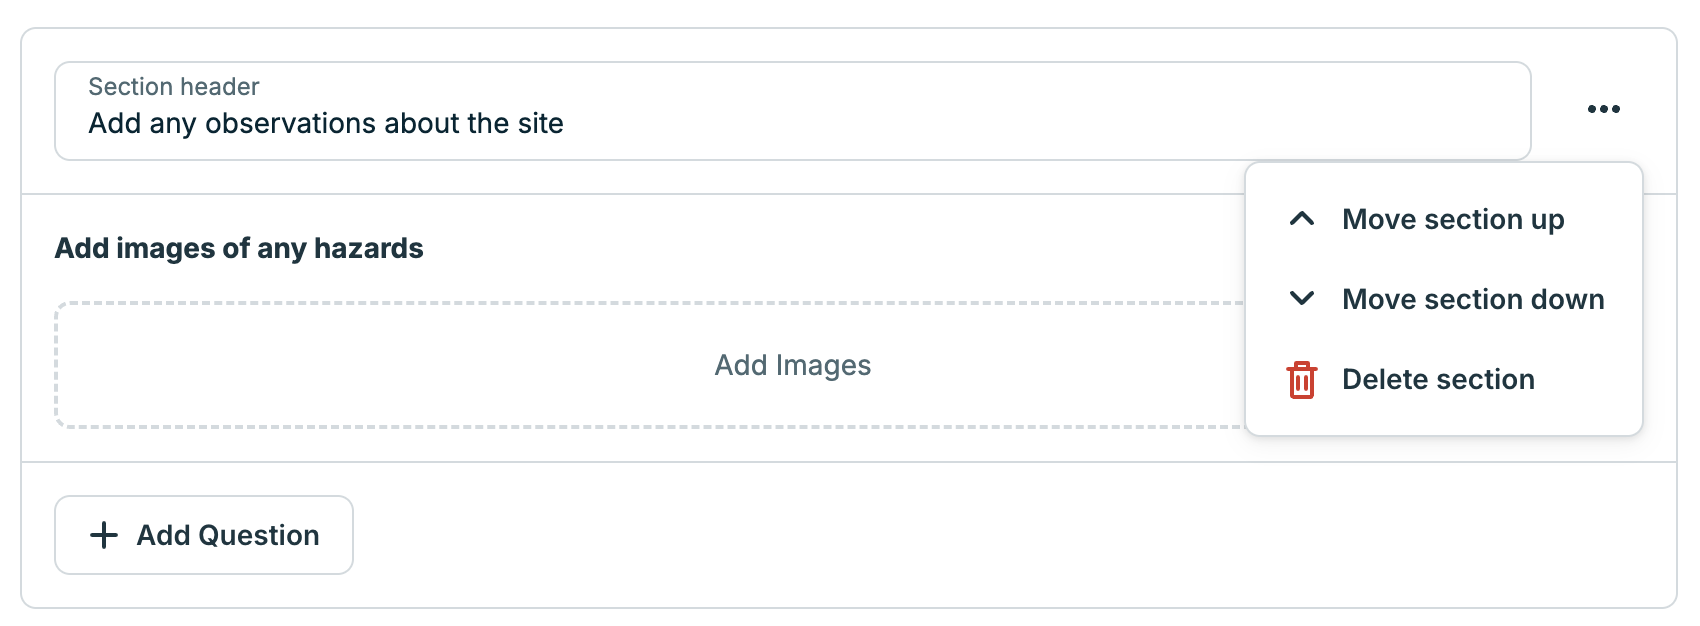Select the trash can to delete section
The image size is (1700, 626).
[1301, 379]
